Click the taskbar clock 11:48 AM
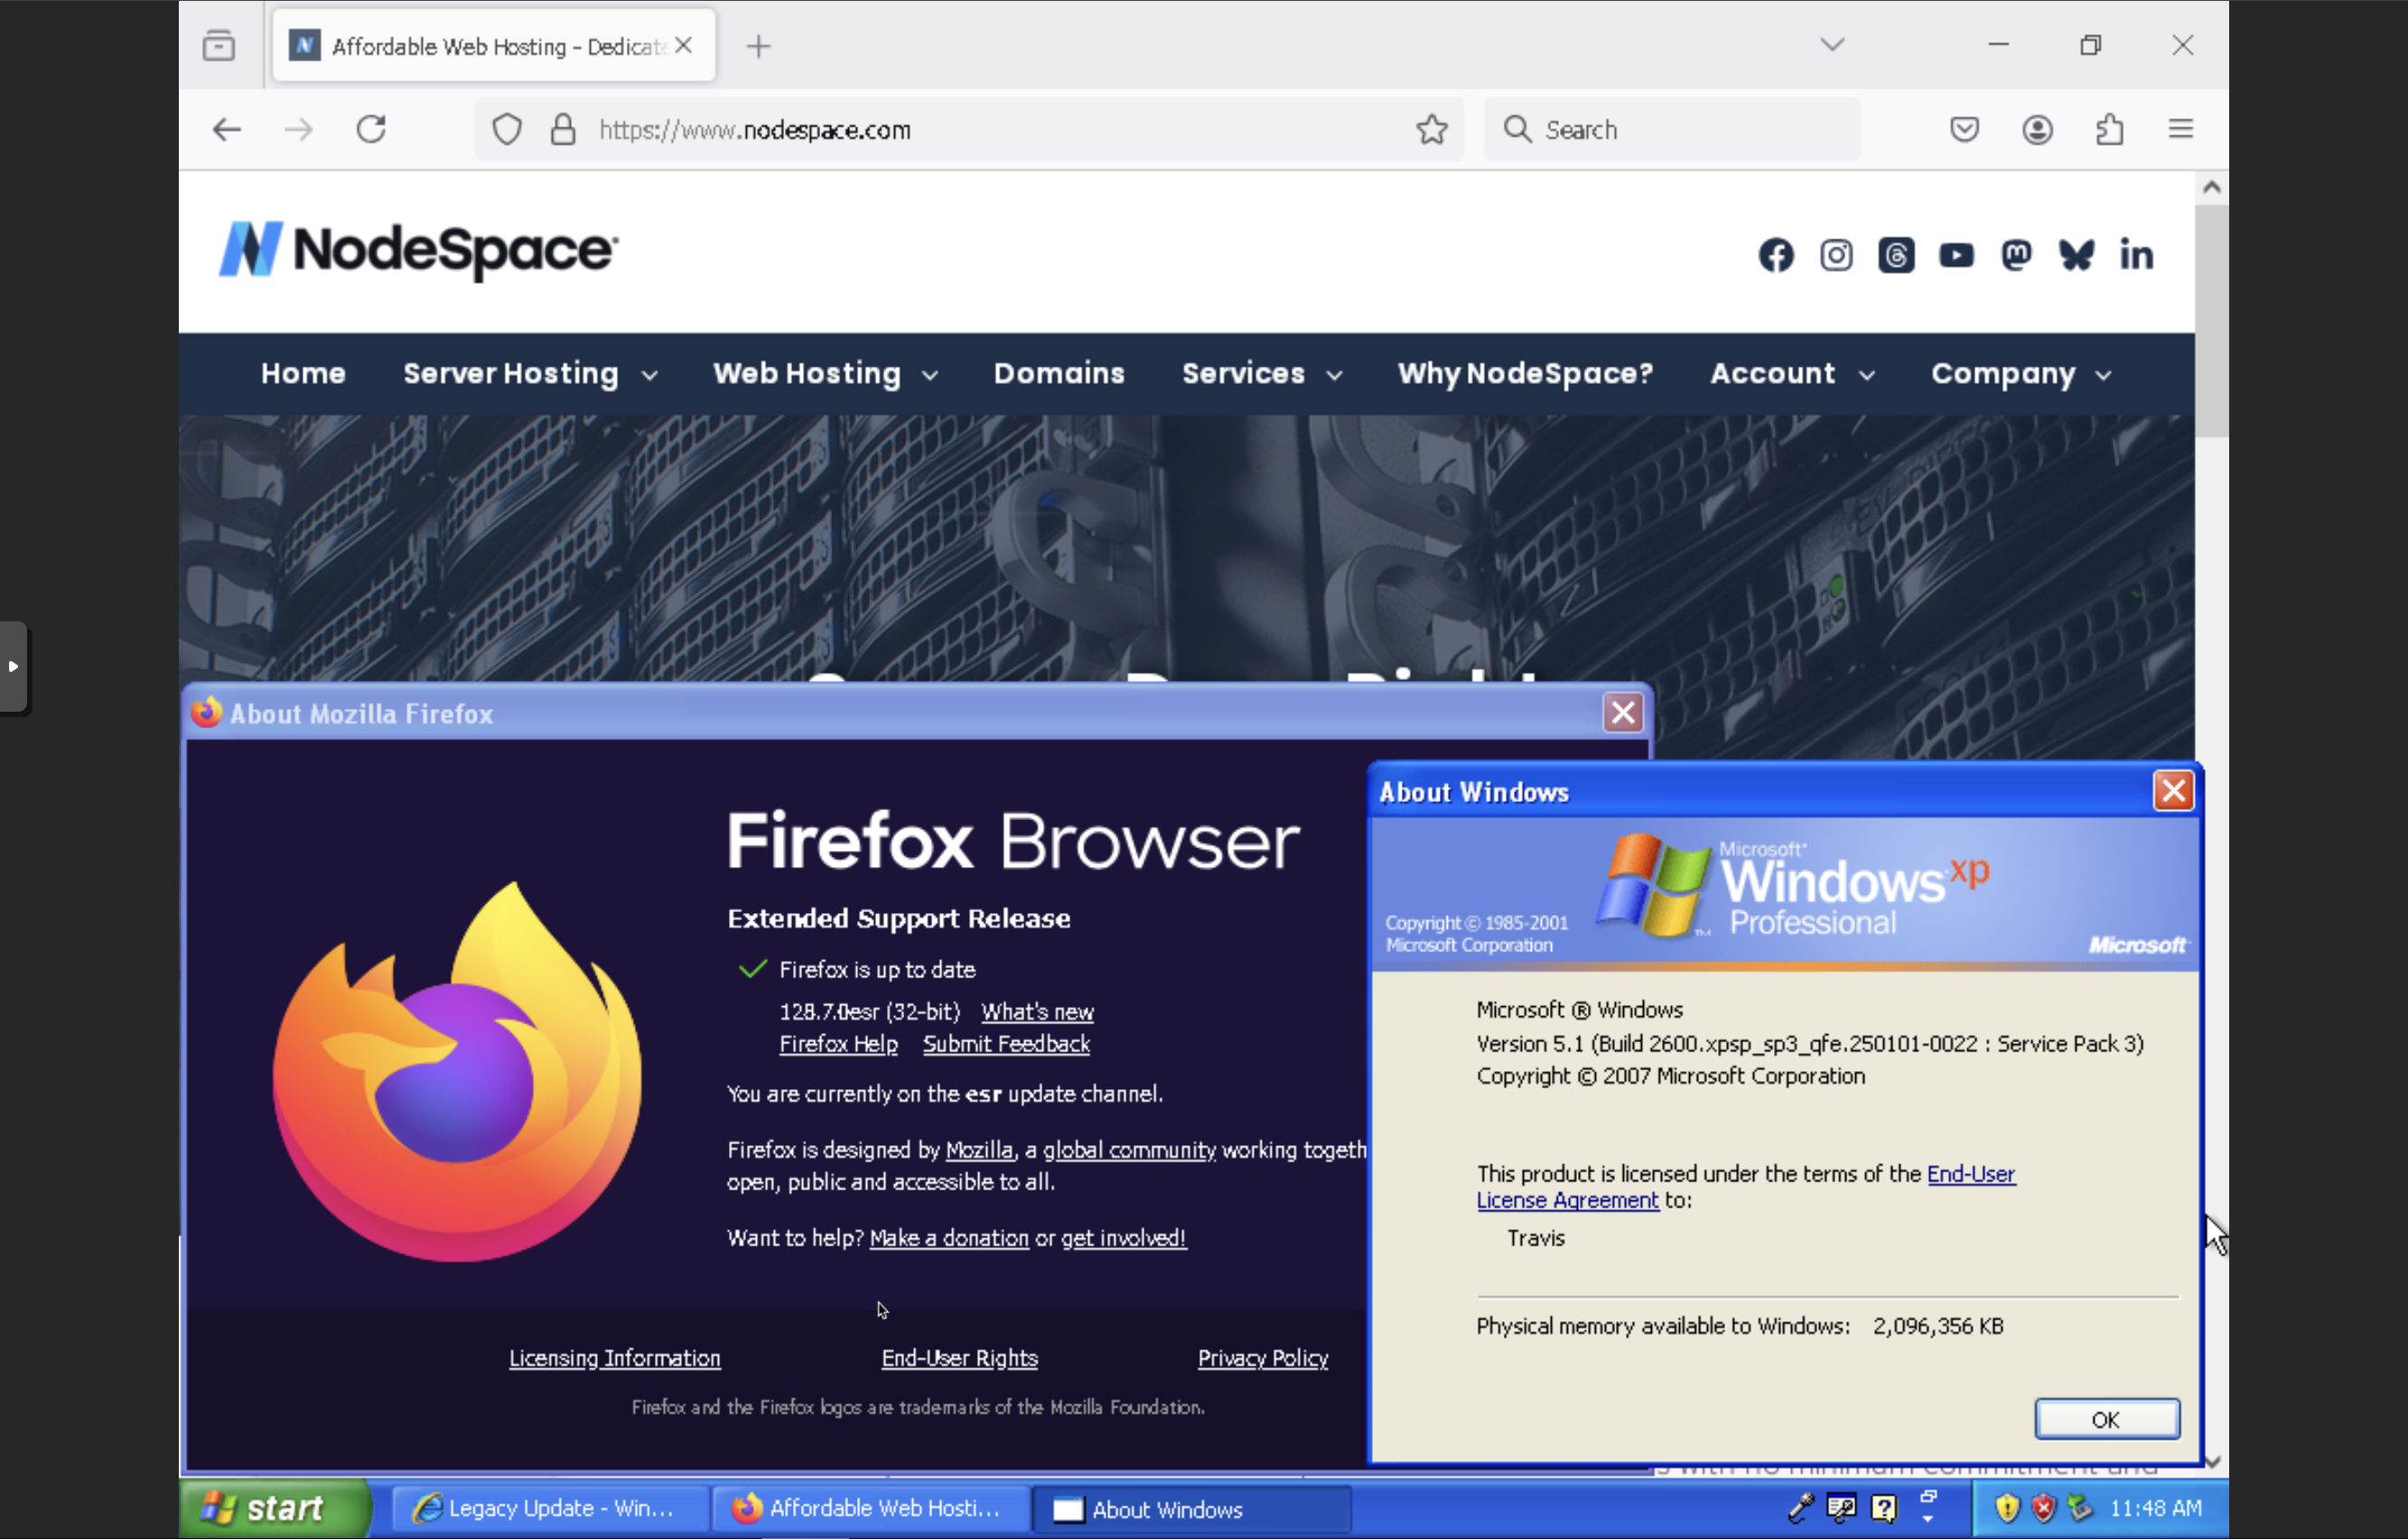Viewport: 2408px width, 1539px height. [x=2155, y=1507]
